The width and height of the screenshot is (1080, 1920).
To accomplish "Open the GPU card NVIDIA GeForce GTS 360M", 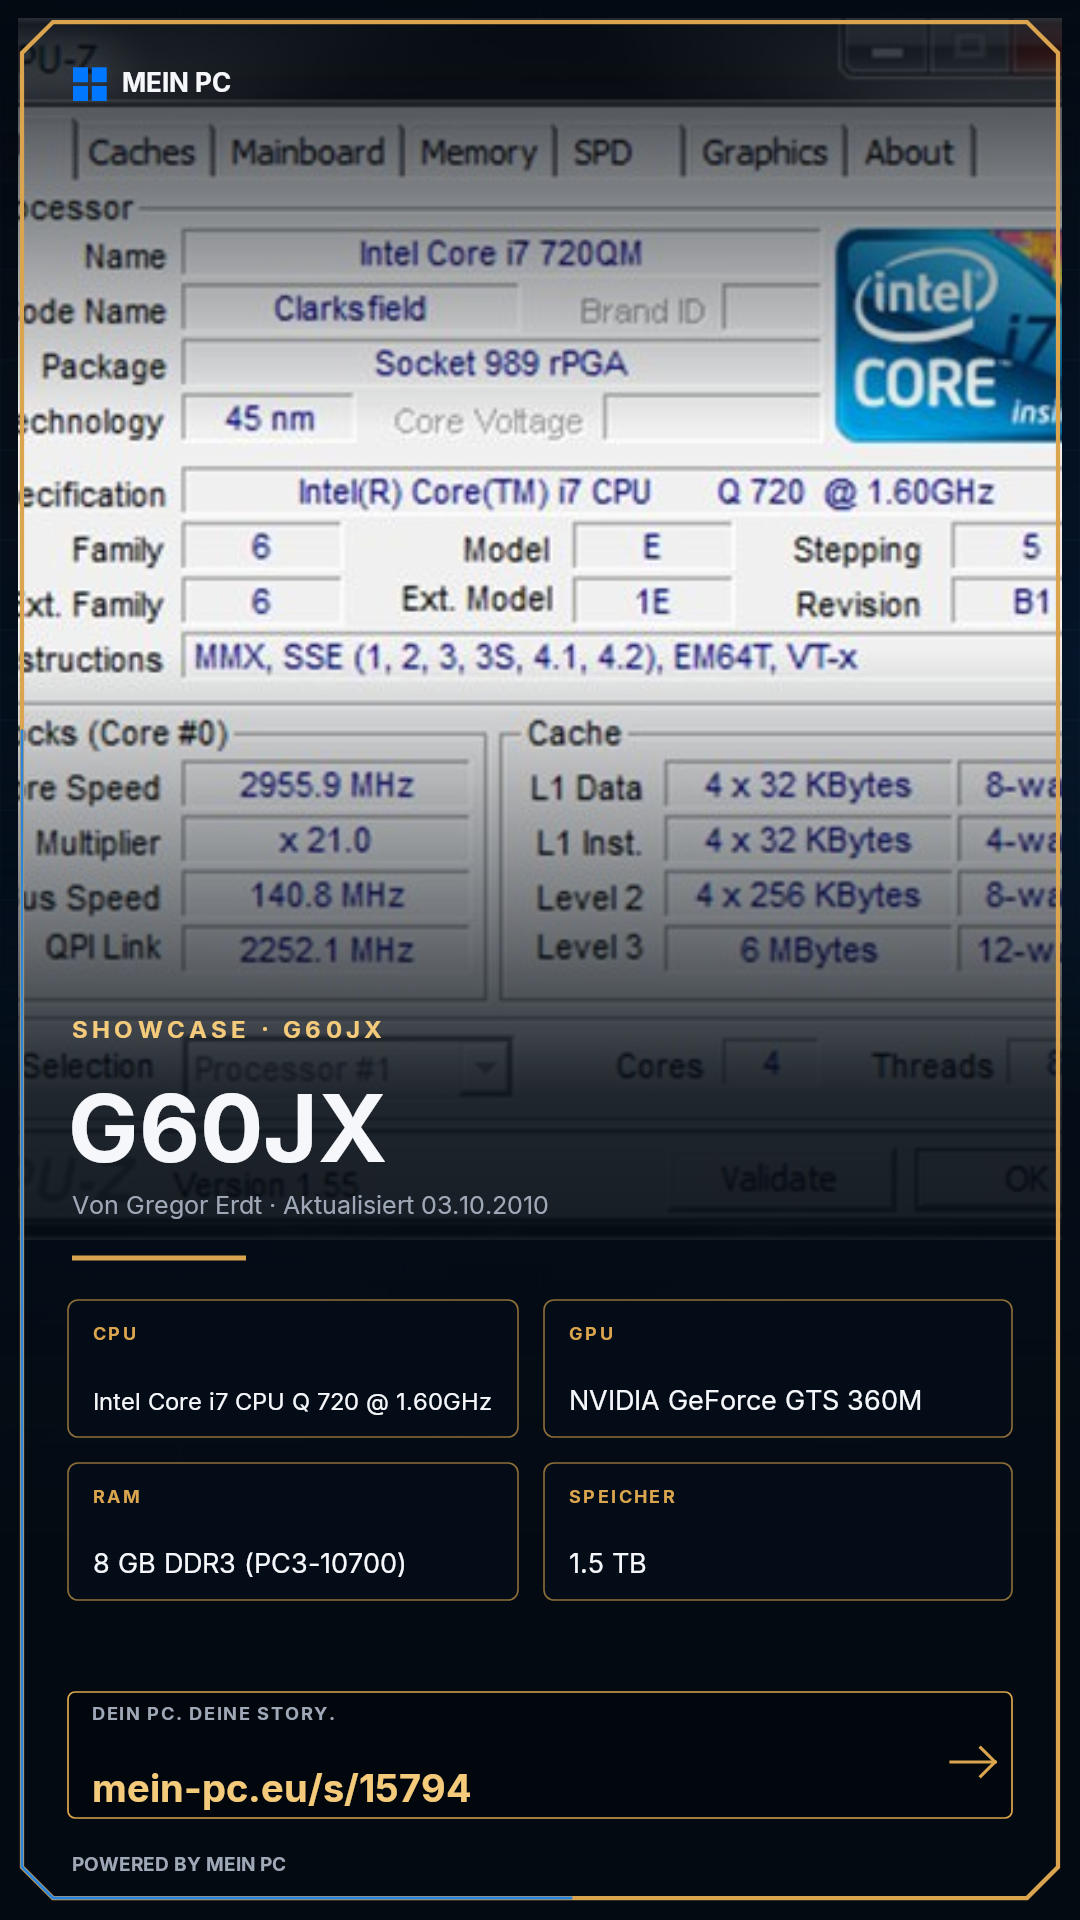I will tap(778, 1368).
